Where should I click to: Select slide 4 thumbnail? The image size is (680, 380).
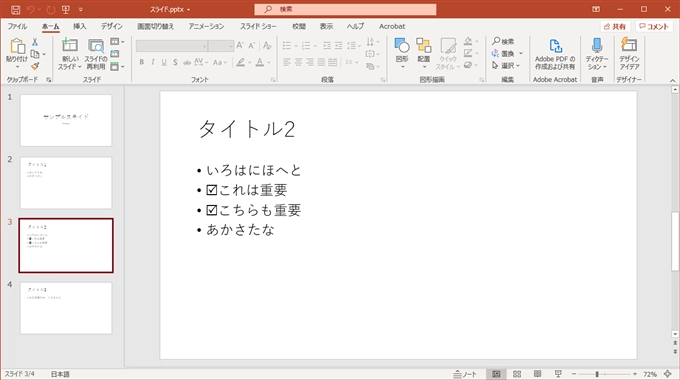[66, 308]
